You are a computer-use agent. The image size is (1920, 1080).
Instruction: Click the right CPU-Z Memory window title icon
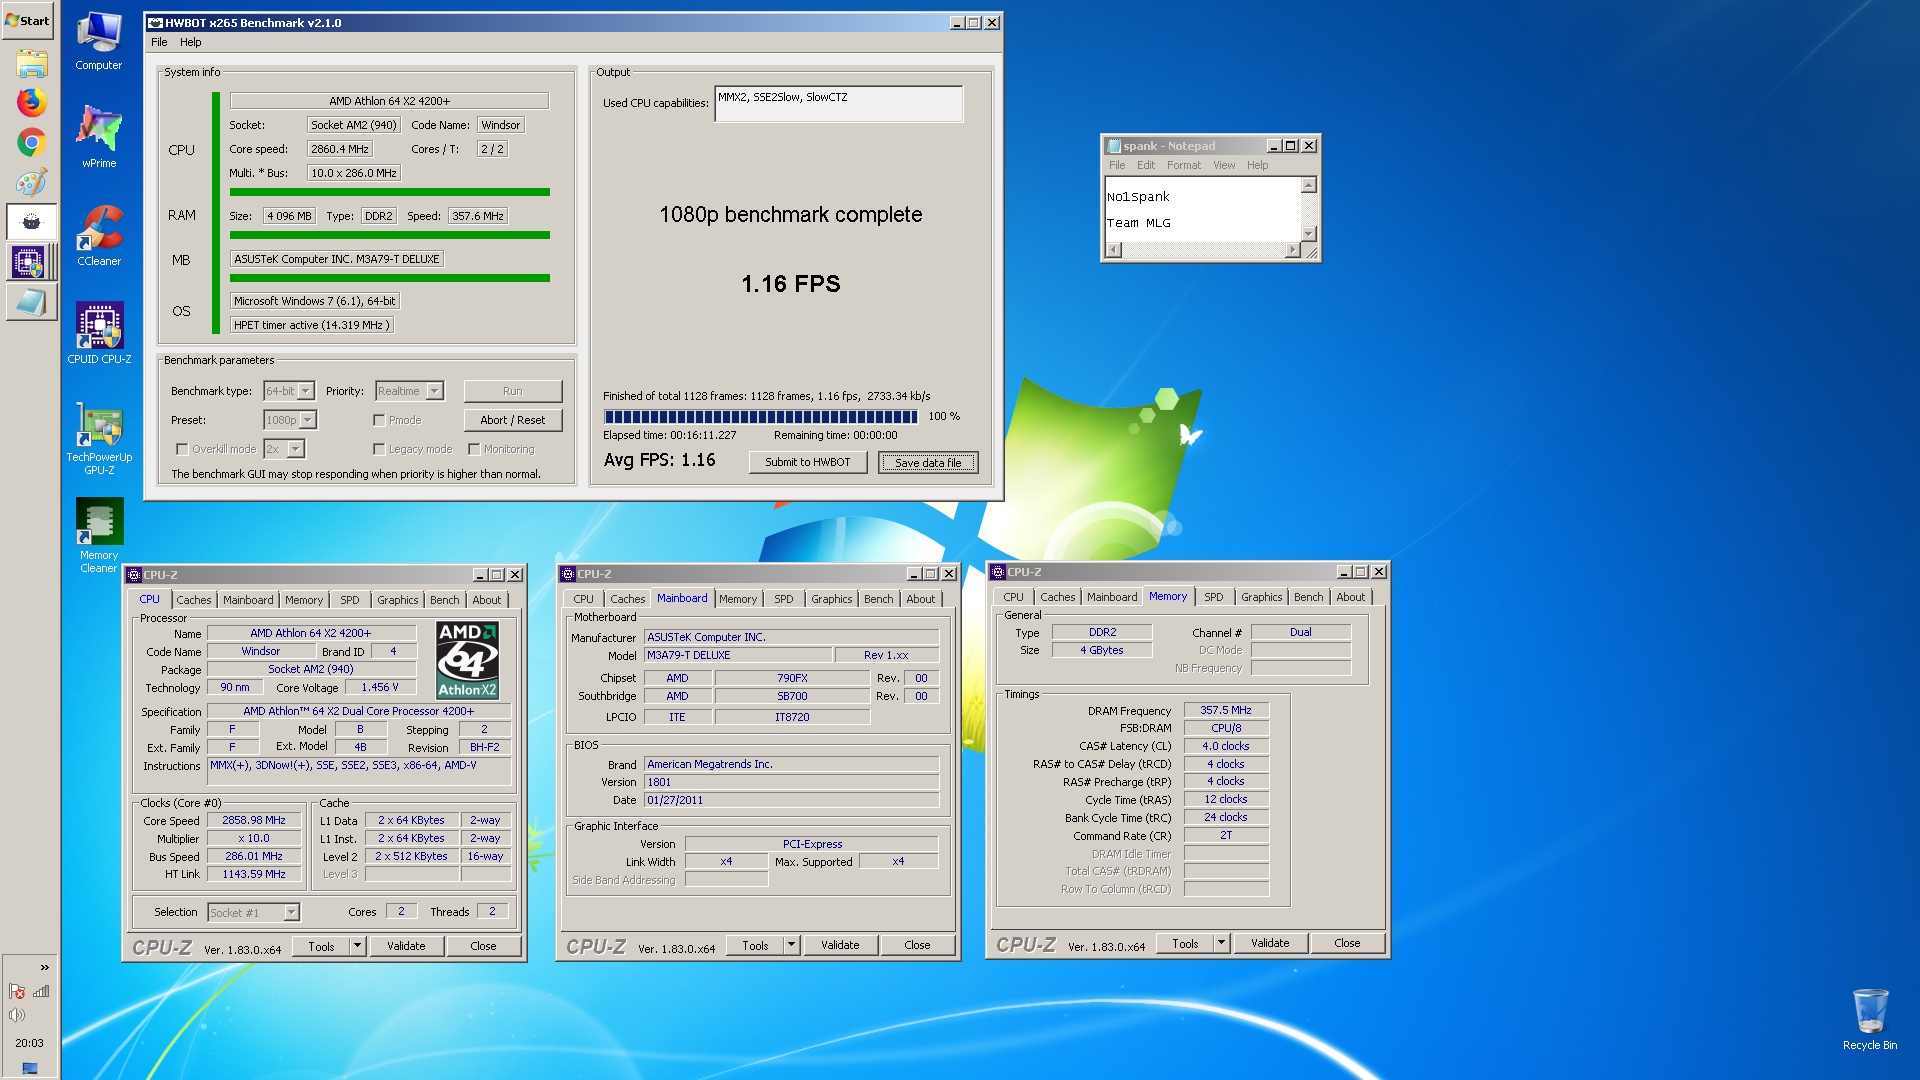point(997,572)
